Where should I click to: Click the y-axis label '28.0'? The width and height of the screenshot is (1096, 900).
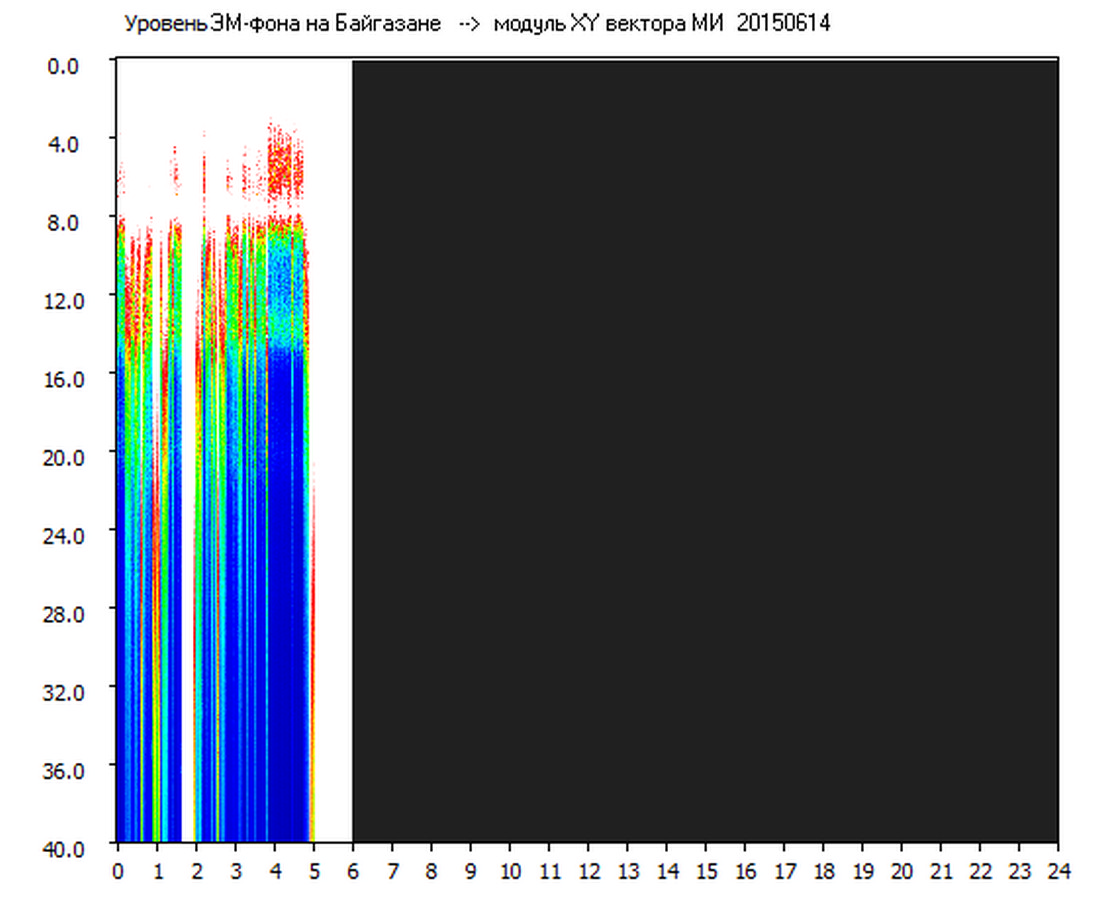click(x=64, y=614)
